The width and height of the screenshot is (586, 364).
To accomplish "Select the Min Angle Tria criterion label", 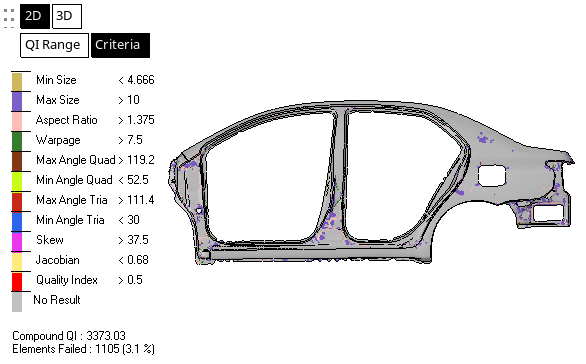I will point(70,220).
